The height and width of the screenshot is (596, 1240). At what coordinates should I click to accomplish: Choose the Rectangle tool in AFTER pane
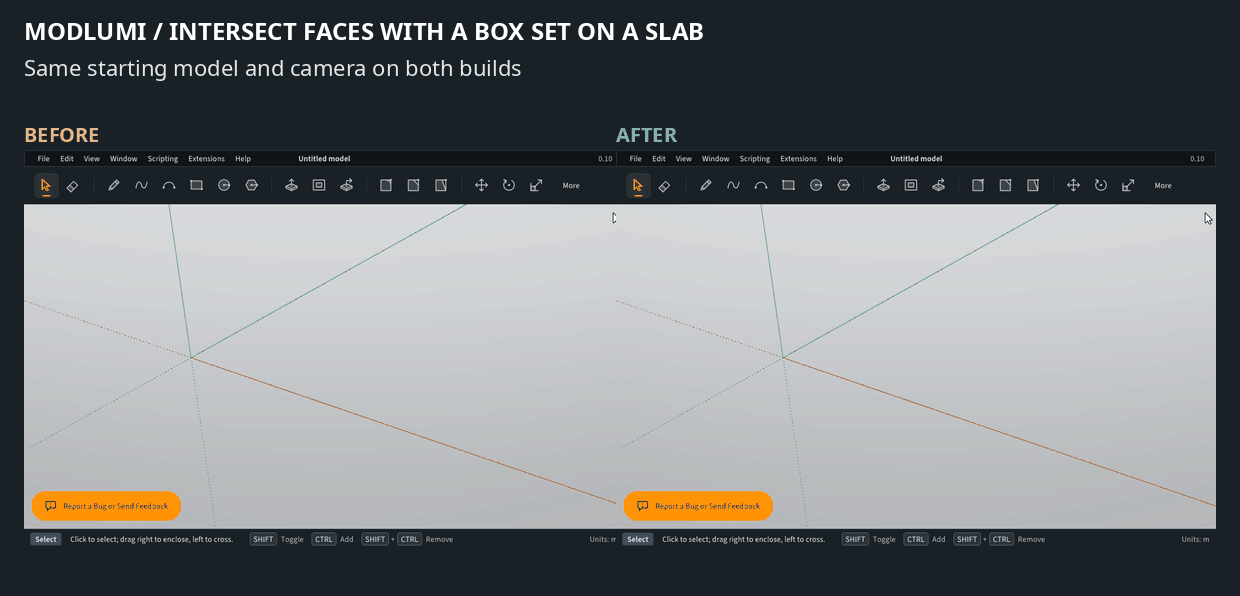pyautogui.click(x=788, y=185)
